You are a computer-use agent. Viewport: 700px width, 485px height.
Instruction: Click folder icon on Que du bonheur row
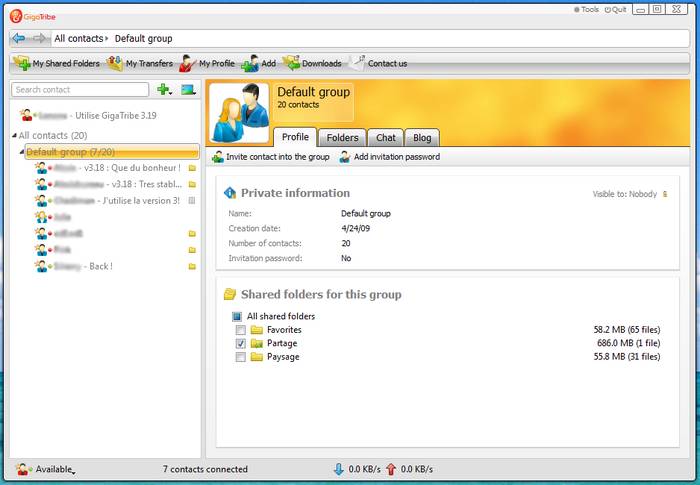click(x=192, y=168)
